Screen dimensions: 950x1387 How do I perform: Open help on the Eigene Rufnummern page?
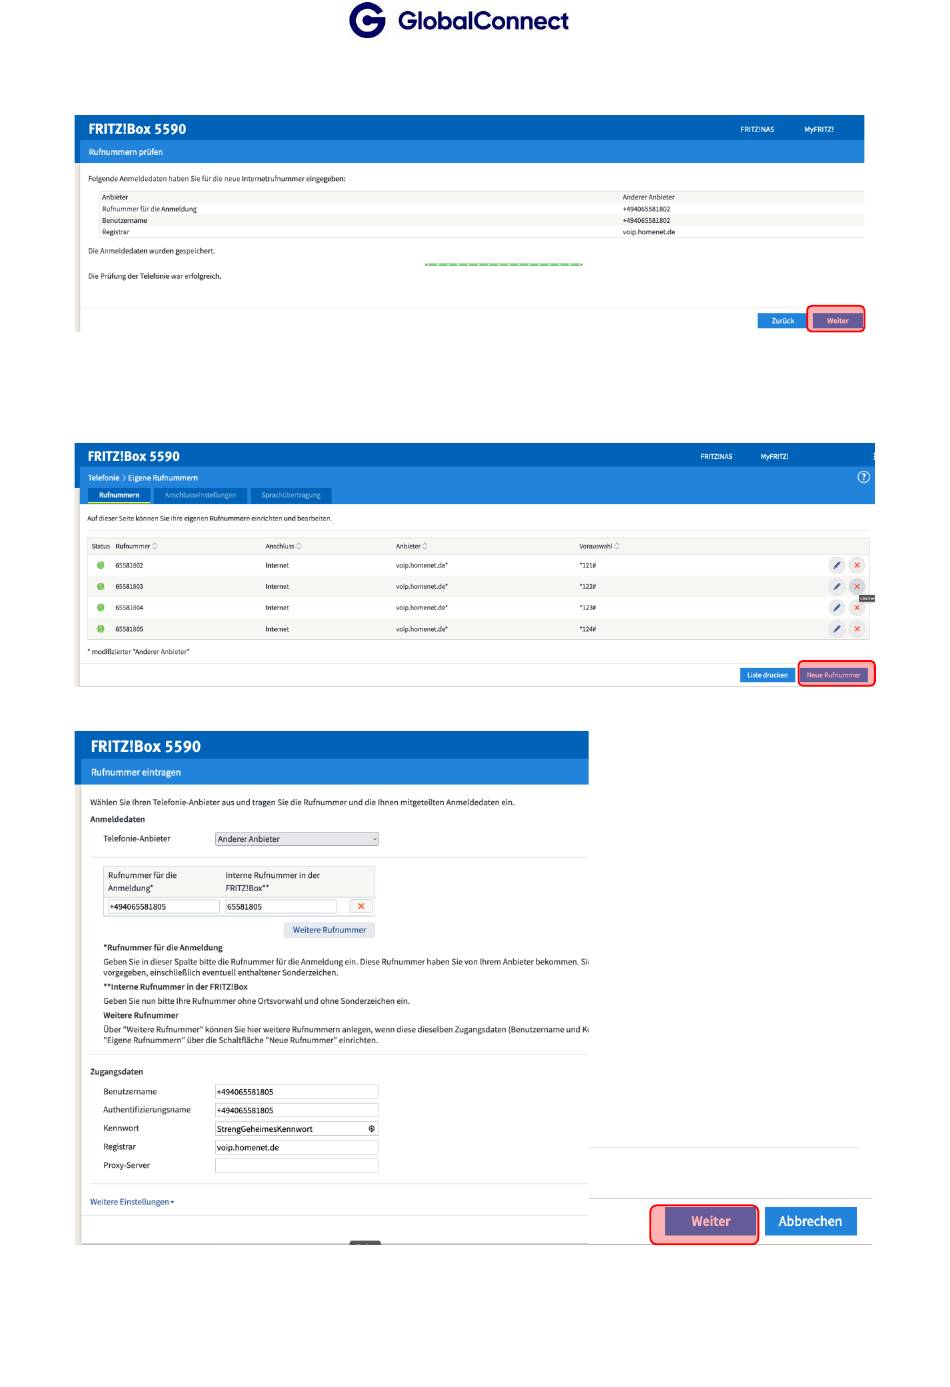[864, 477]
